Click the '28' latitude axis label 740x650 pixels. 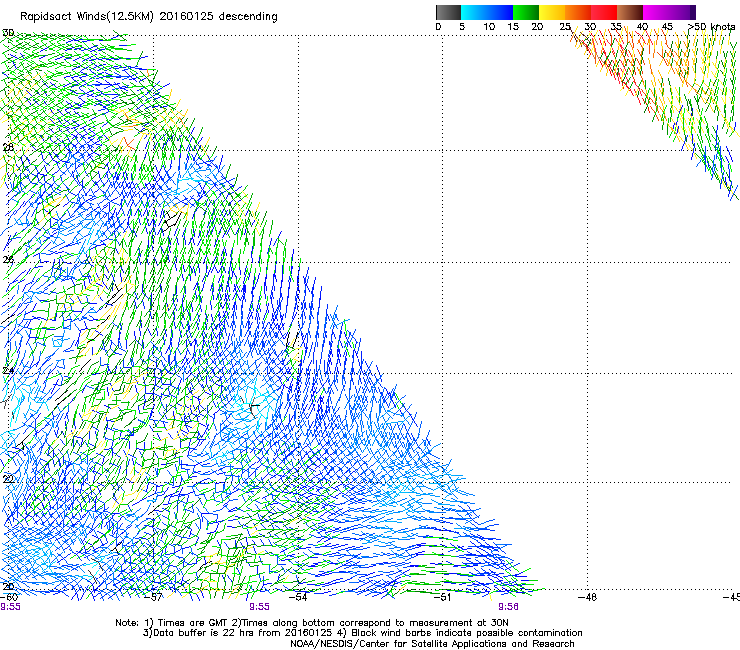(8, 147)
